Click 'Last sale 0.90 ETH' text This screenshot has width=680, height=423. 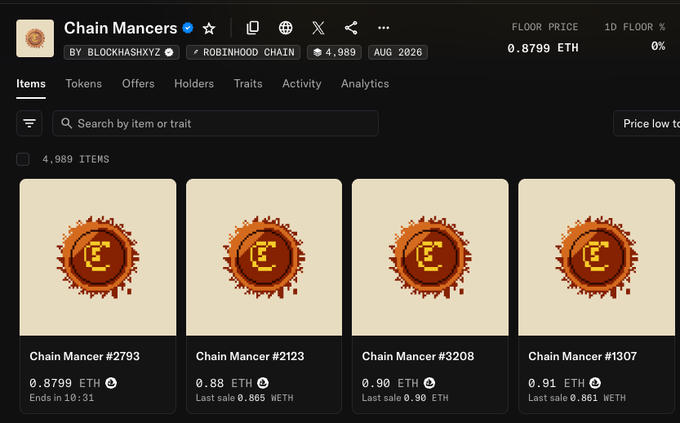click(405, 398)
